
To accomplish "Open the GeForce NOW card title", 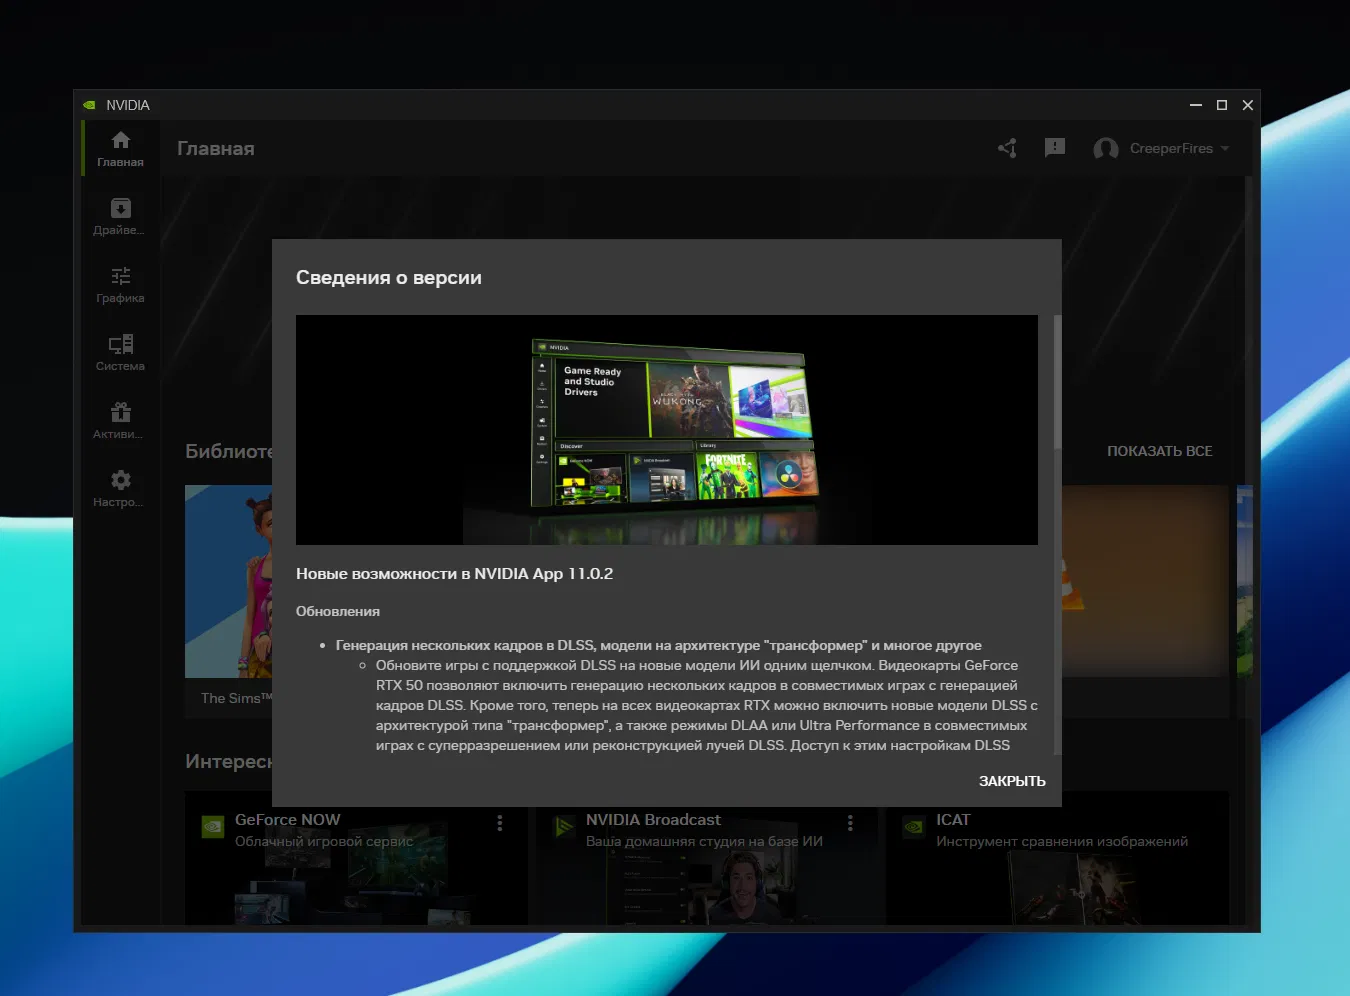I will [x=287, y=819].
